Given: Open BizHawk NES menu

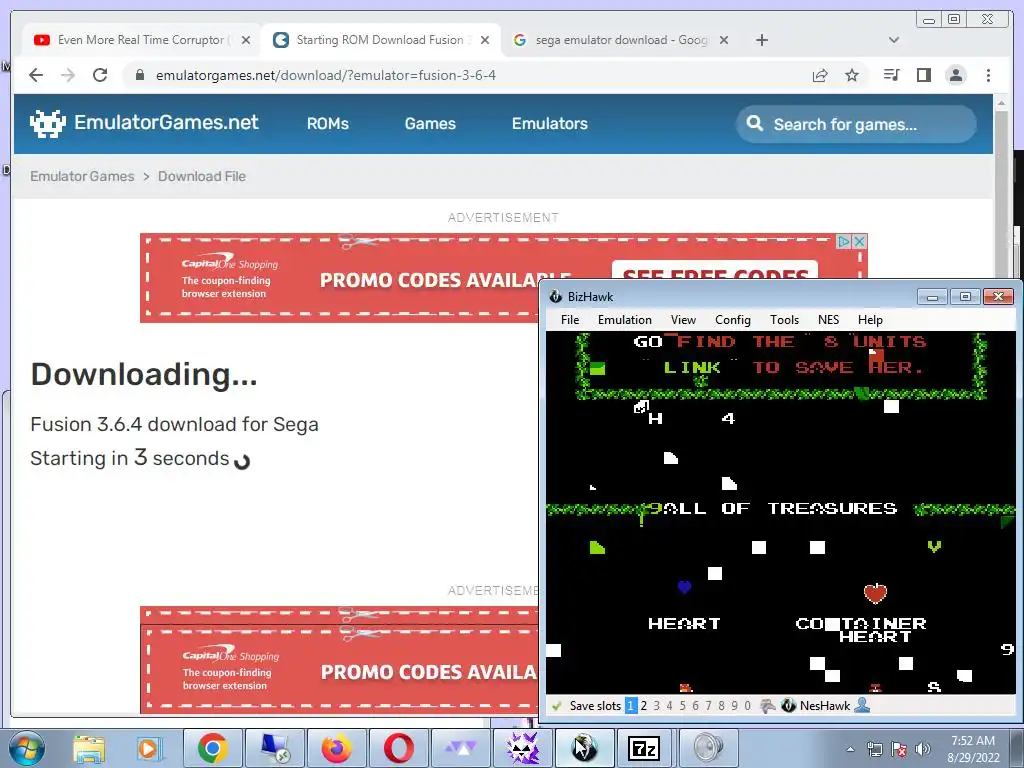Looking at the screenshot, I should coord(828,320).
